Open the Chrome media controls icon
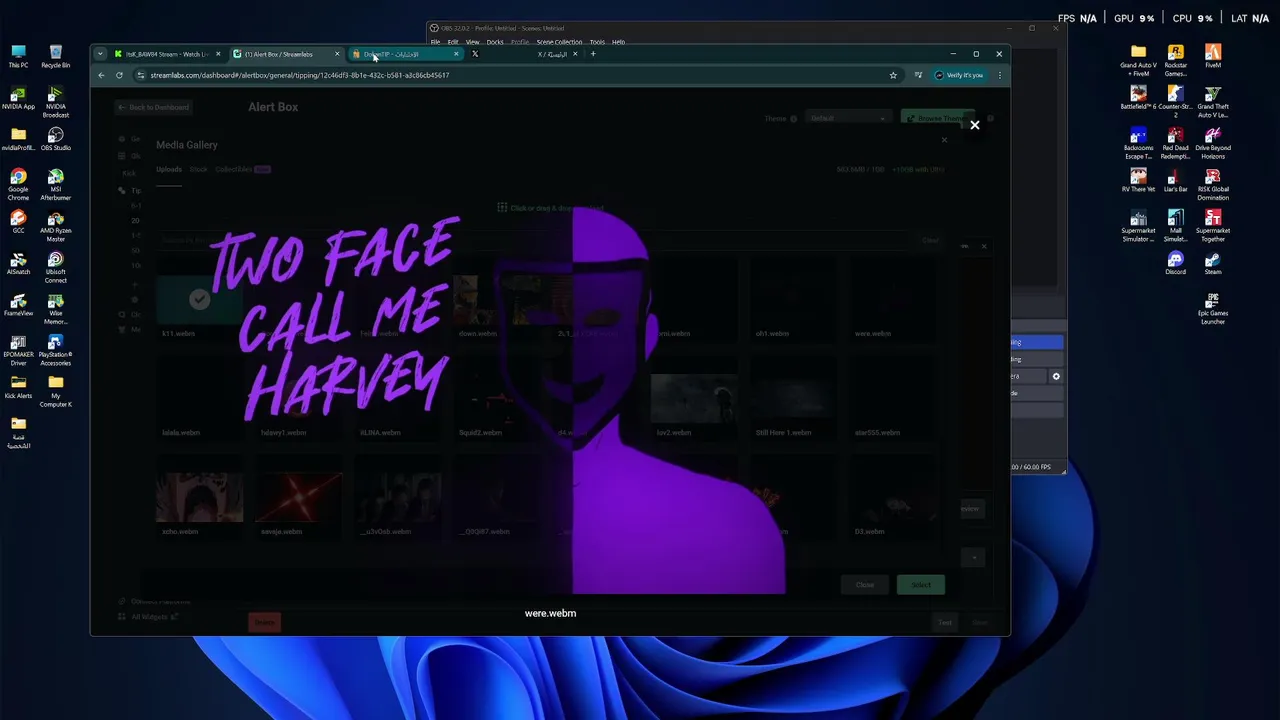Image resolution: width=1280 pixels, height=720 pixels. point(918,75)
